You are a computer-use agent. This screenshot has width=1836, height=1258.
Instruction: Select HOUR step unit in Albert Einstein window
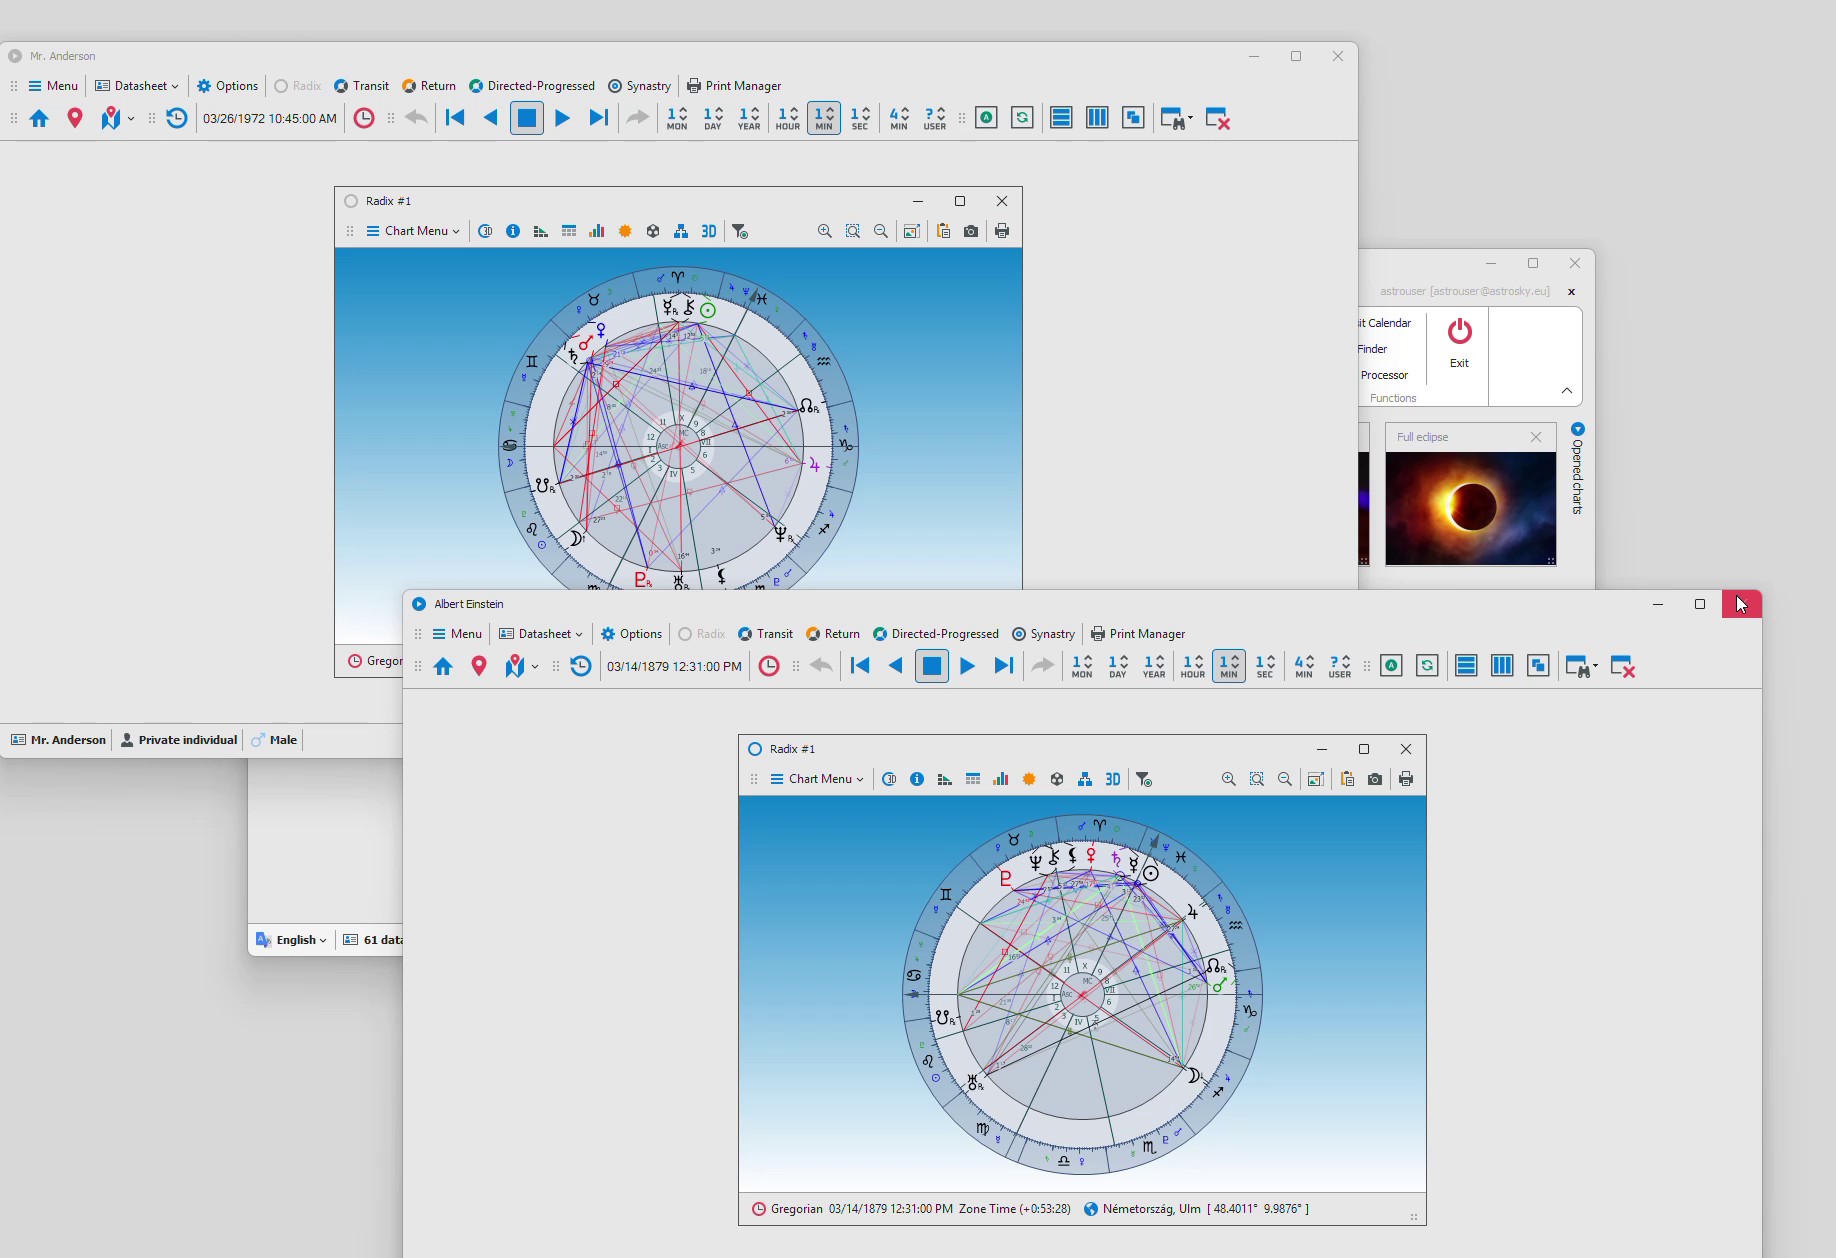coord(1193,666)
